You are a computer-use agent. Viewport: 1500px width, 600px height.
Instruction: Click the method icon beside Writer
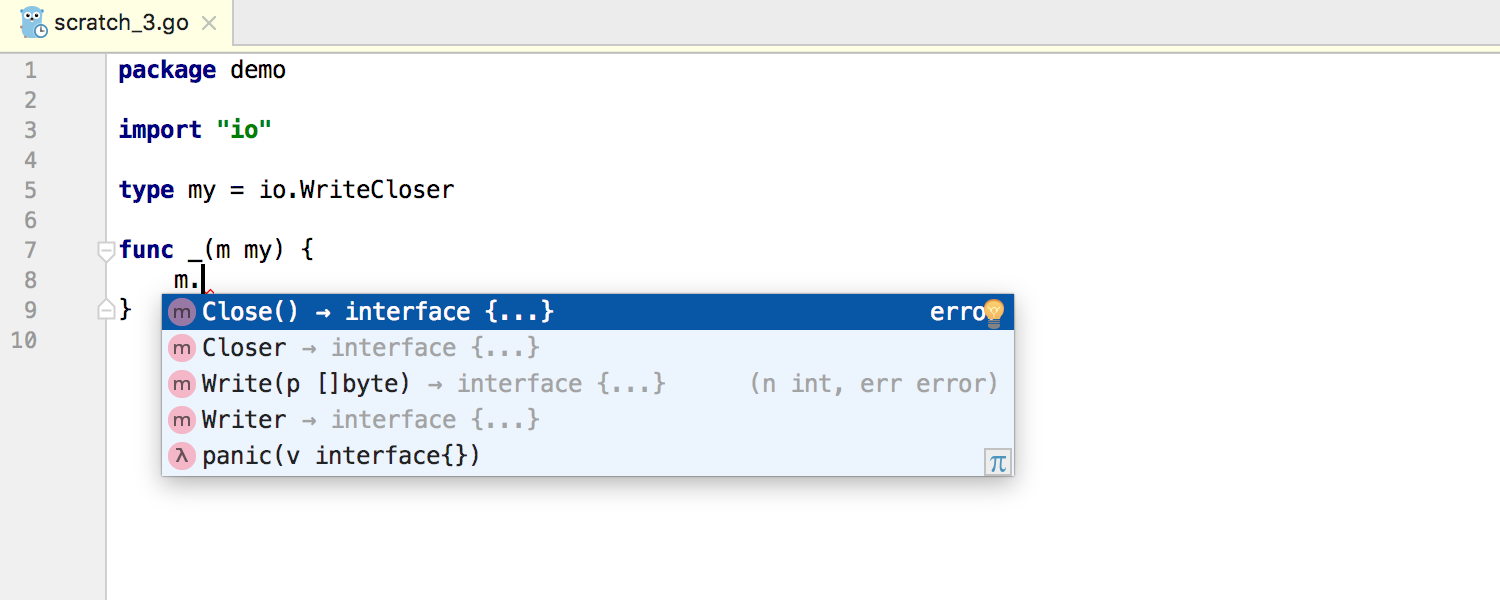[181, 420]
